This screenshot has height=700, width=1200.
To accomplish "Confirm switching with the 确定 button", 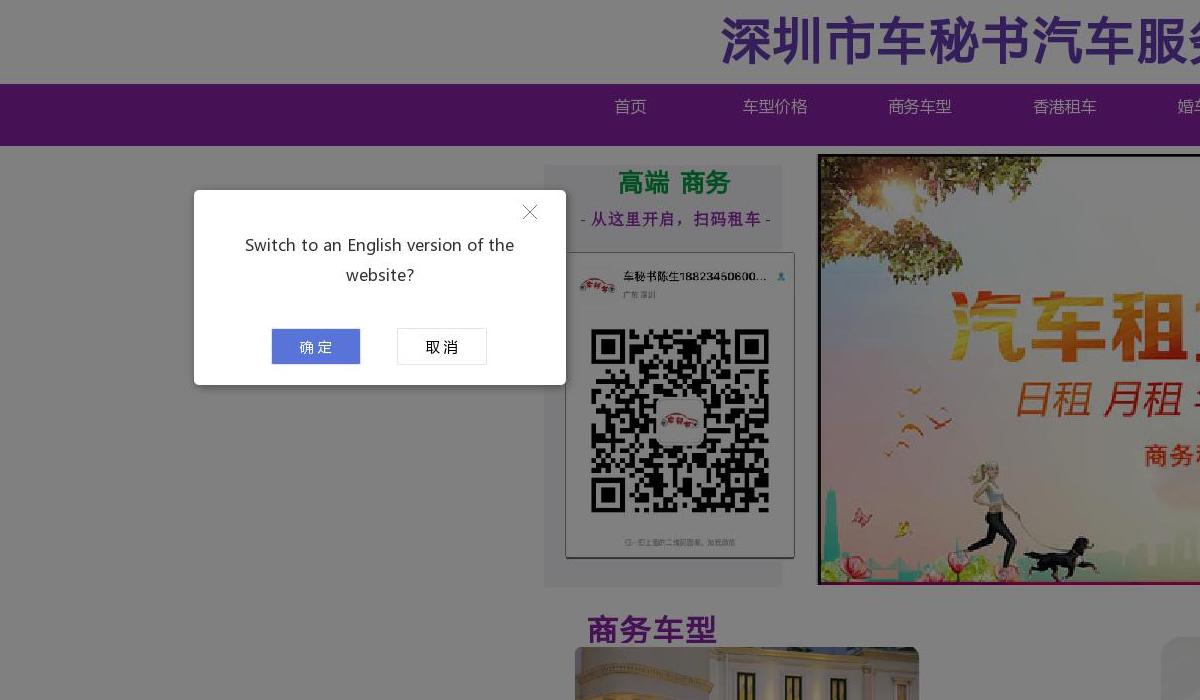I will point(316,346).
